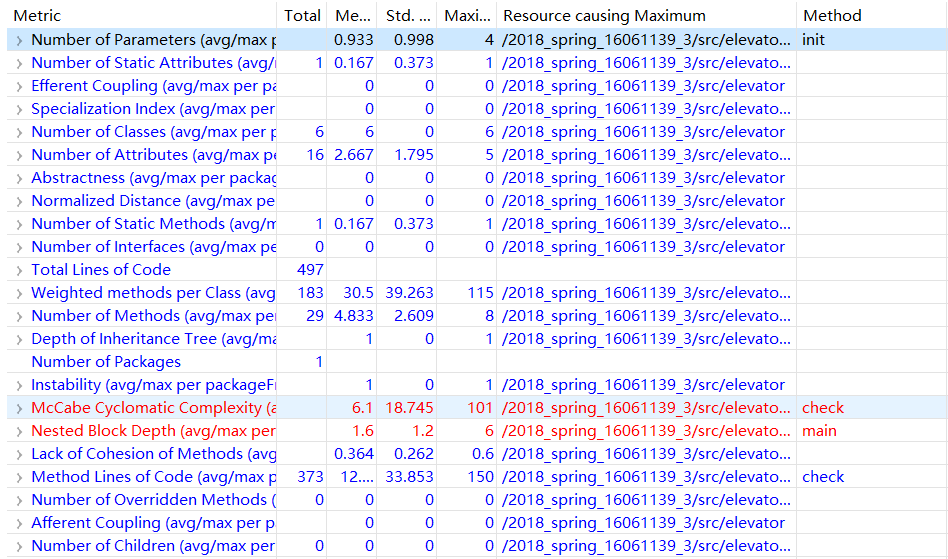Click the resource path for Number of Attributes
Image resolution: width=948 pixels, height=559 pixels.
tap(644, 155)
